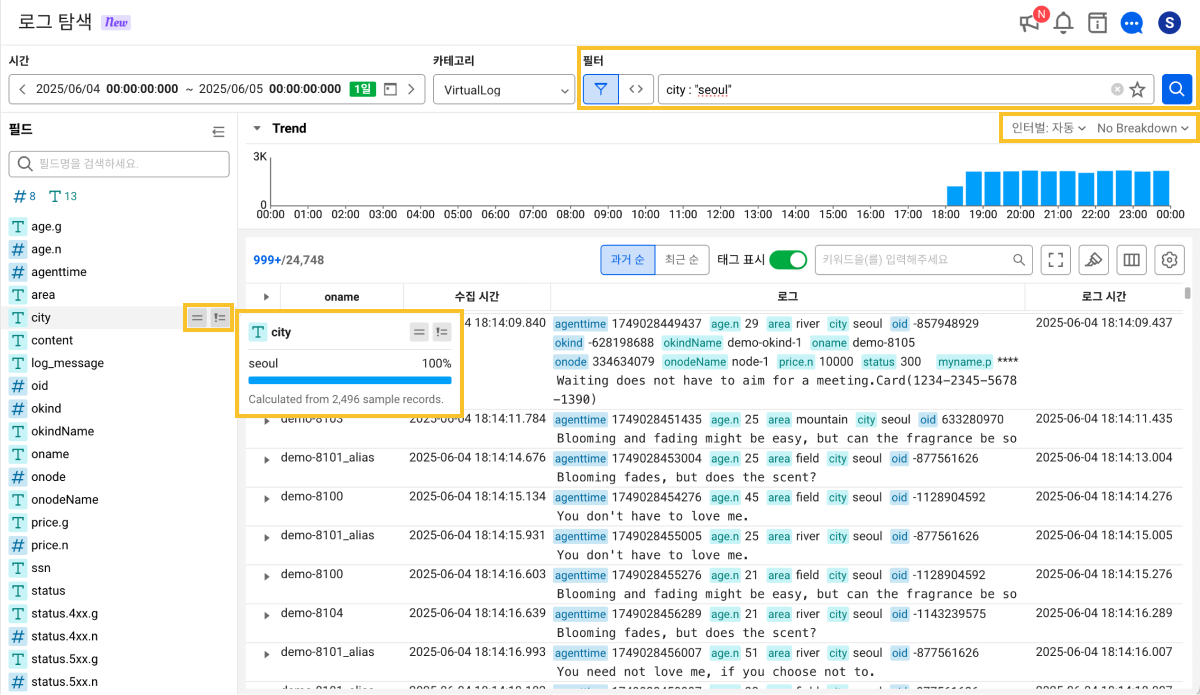1200x695 pixels.
Task: Filter fields by text type 13
Action: click(63, 196)
